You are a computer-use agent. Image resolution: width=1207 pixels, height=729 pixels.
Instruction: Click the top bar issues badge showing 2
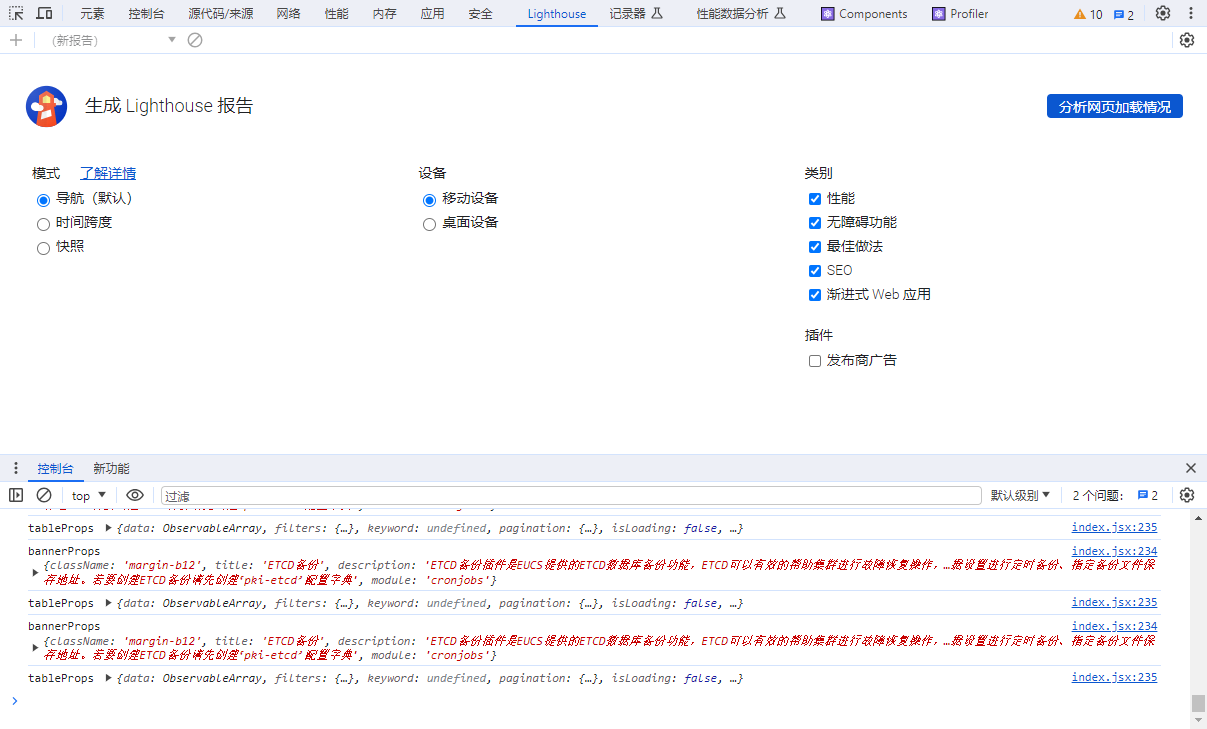pyautogui.click(x=1124, y=14)
